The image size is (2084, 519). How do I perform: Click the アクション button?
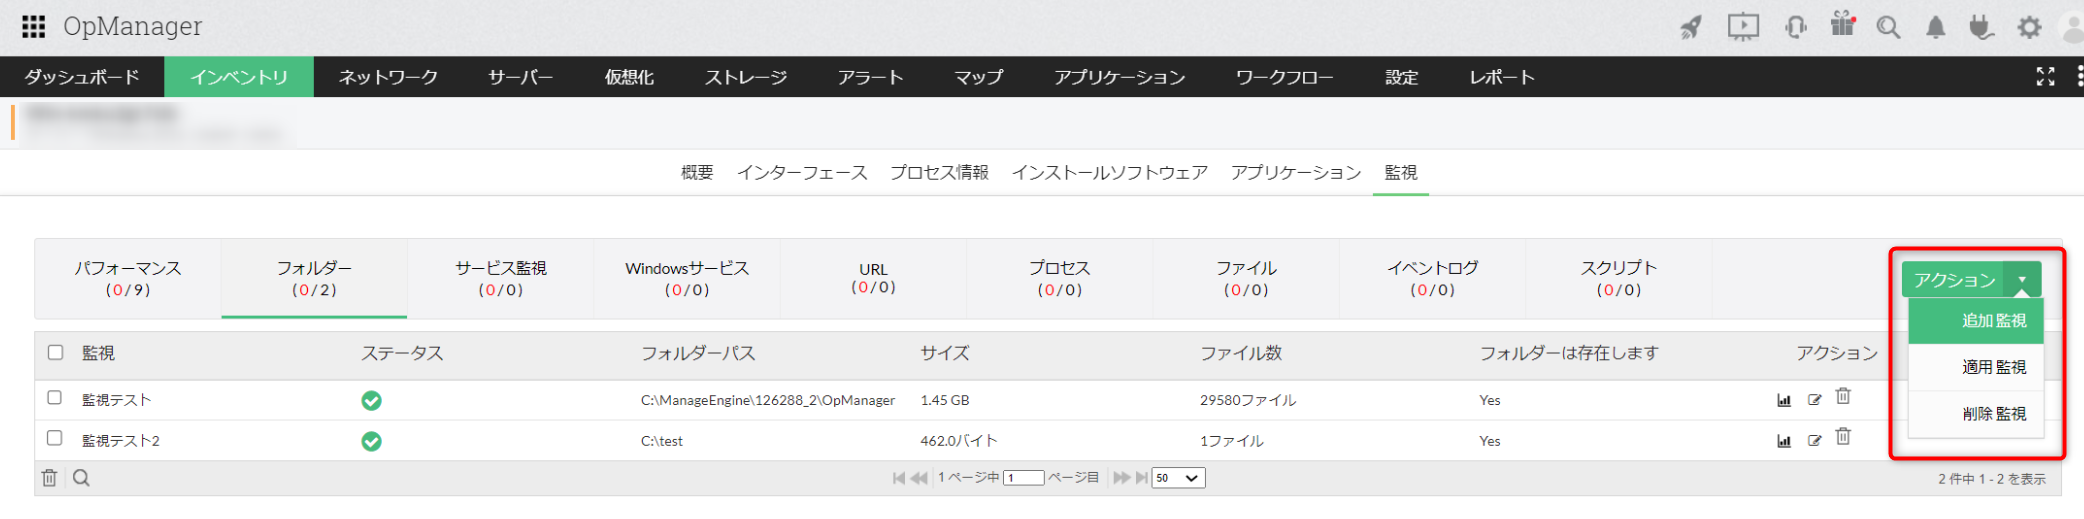pyautogui.click(x=1954, y=280)
